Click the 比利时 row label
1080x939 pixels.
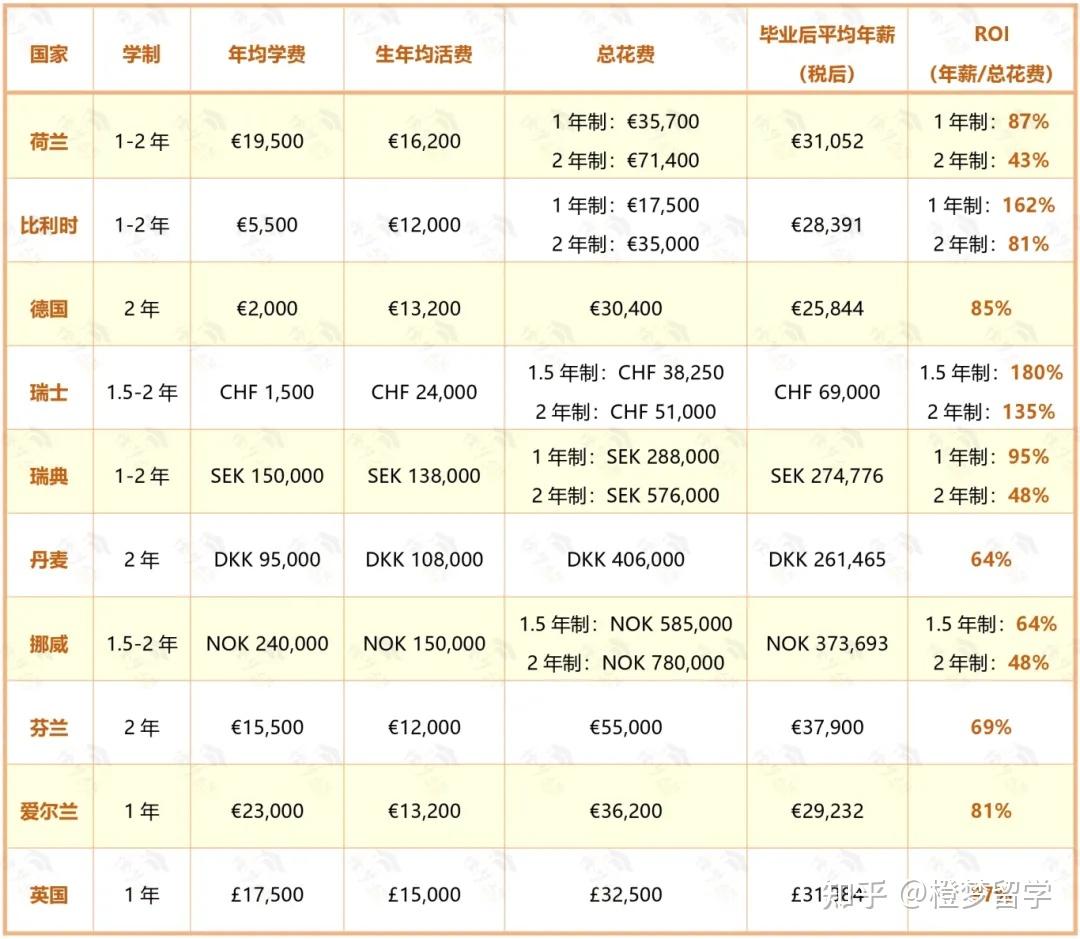click(x=49, y=224)
